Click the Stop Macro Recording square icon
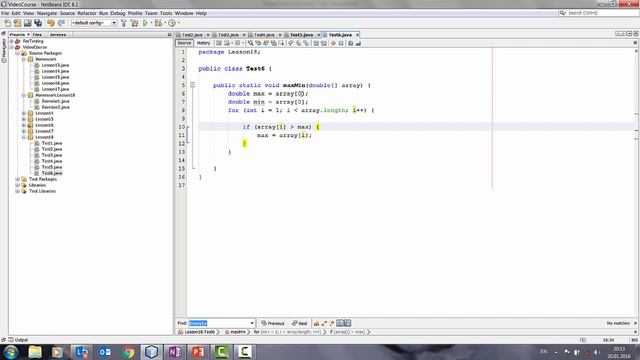 tap(341, 43)
